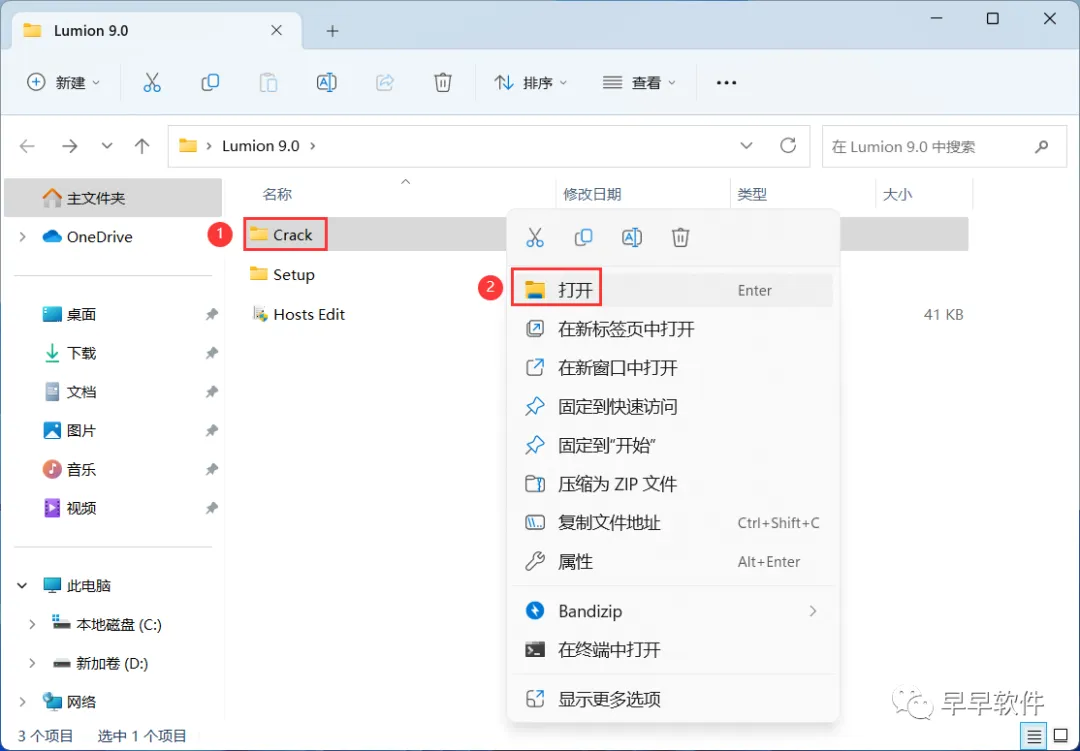Open the 排序 sort dropdown
Image resolution: width=1080 pixels, height=751 pixels.
tap(531, 83)
